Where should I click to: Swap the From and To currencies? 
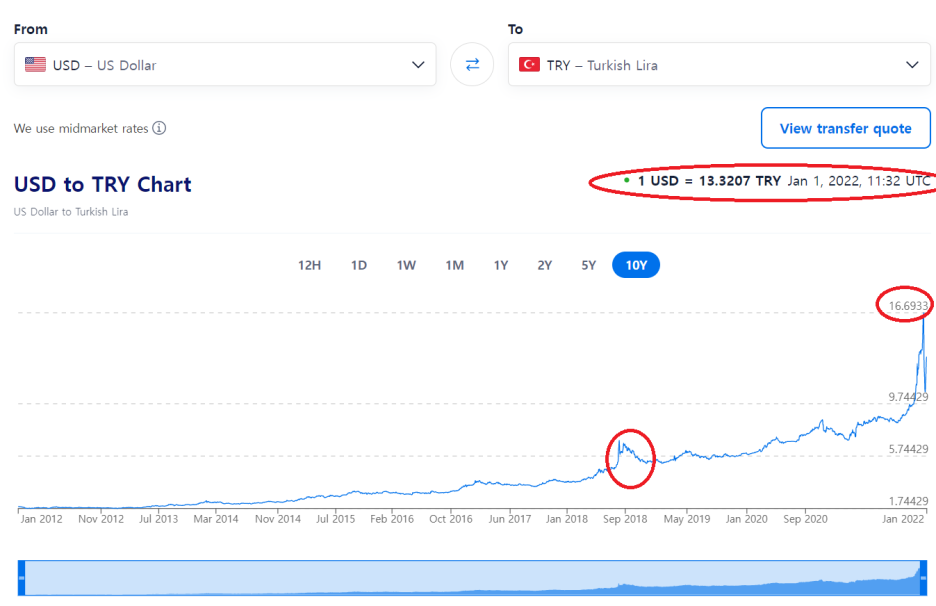point(472,64)
